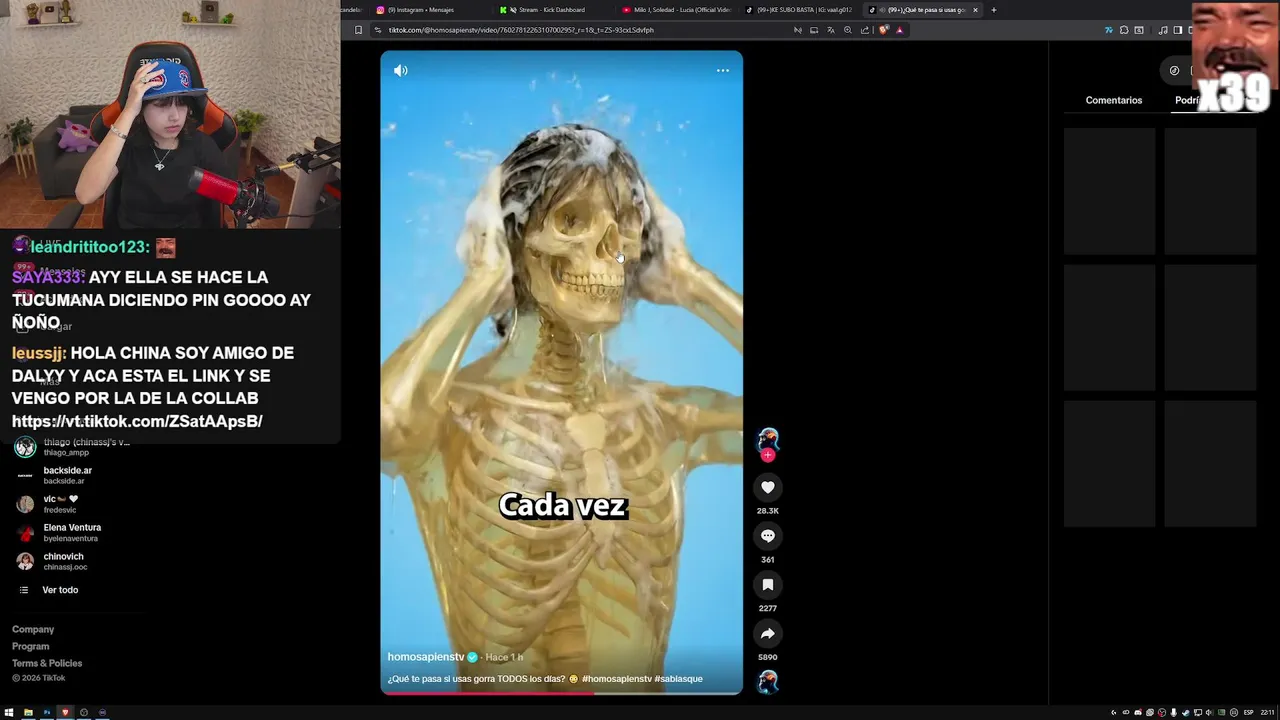Click the translate icon in address bar

(831, 30)
